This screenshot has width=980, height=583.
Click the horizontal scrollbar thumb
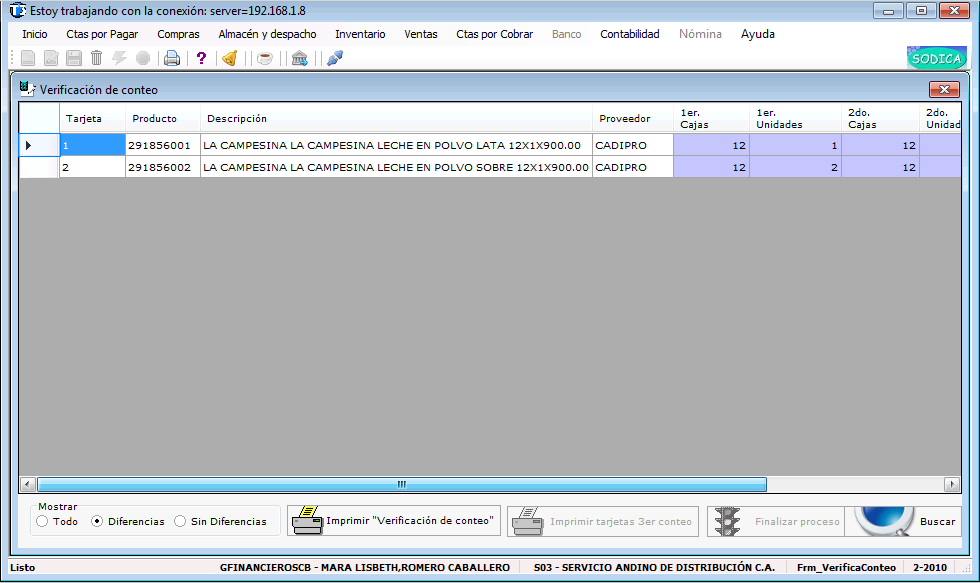pyautogui.click(x=402, y=484)
